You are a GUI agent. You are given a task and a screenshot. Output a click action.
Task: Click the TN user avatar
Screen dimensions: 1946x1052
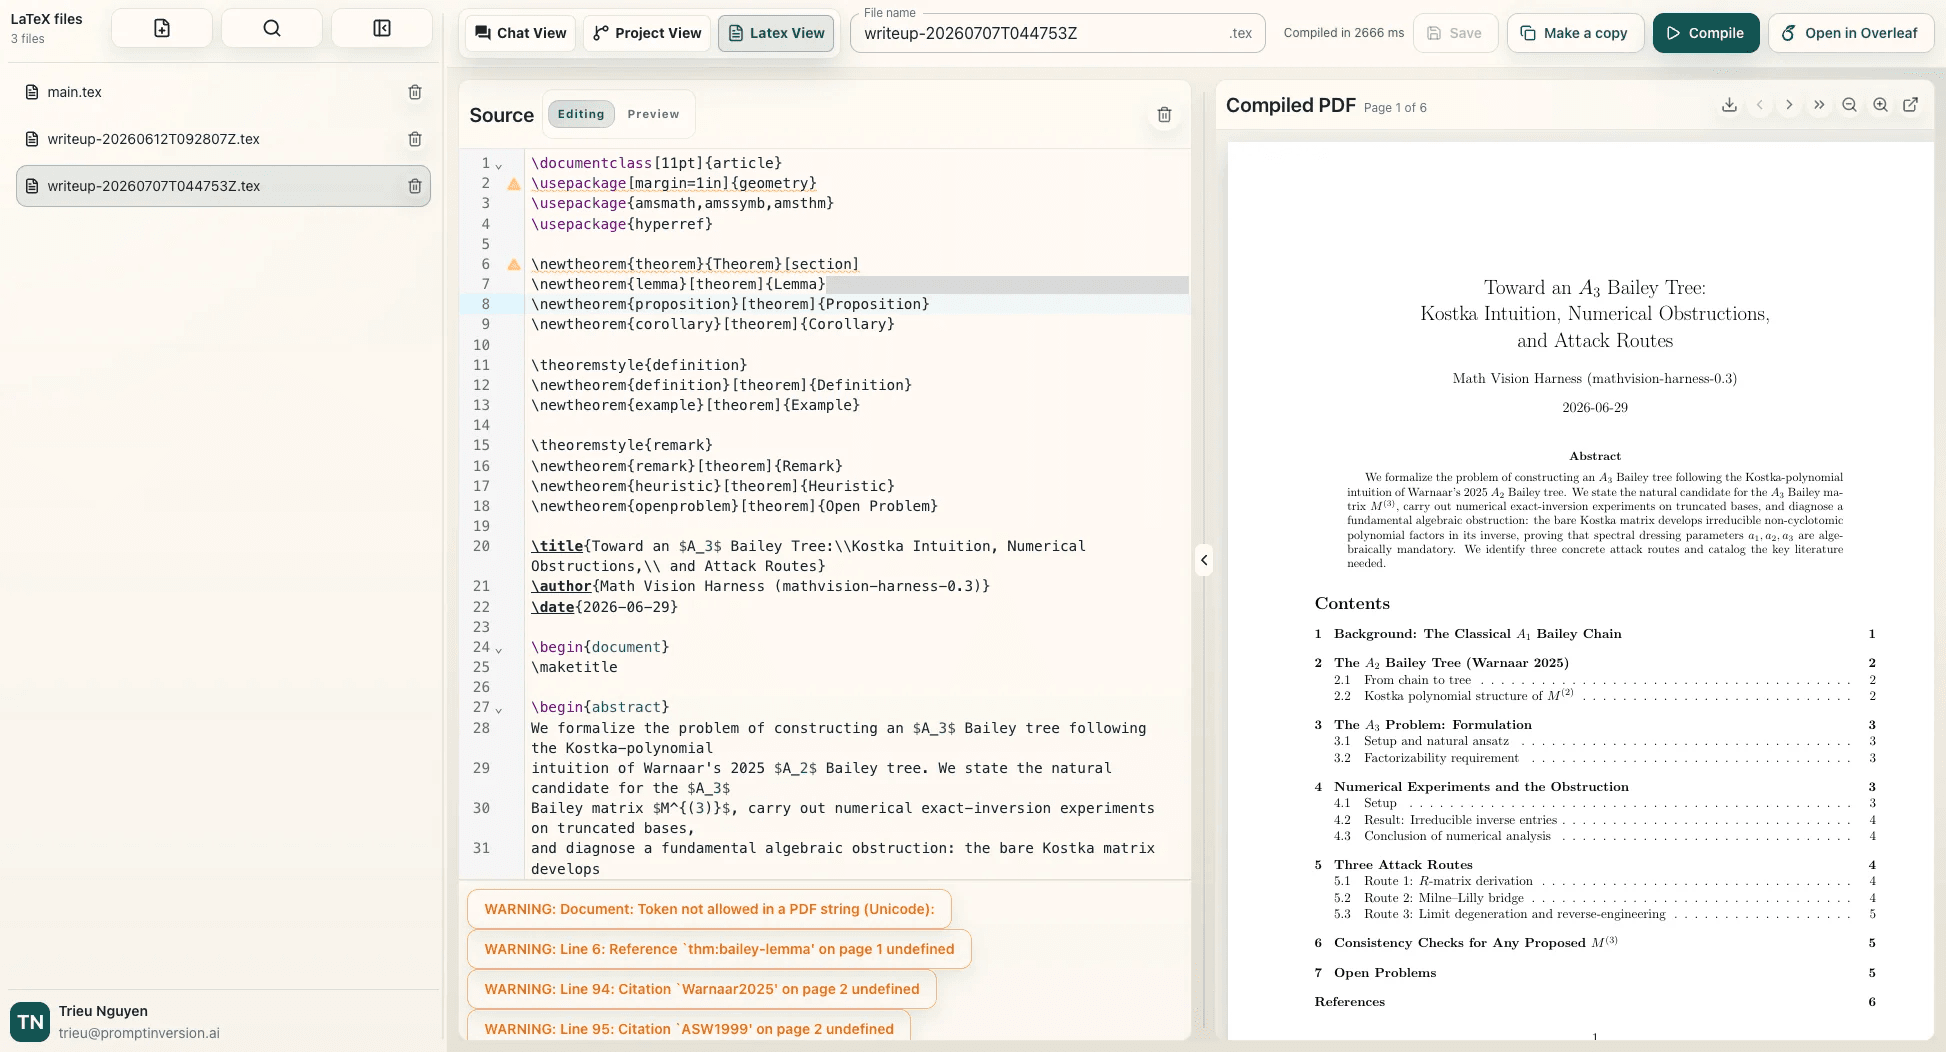pos(30,1022)
